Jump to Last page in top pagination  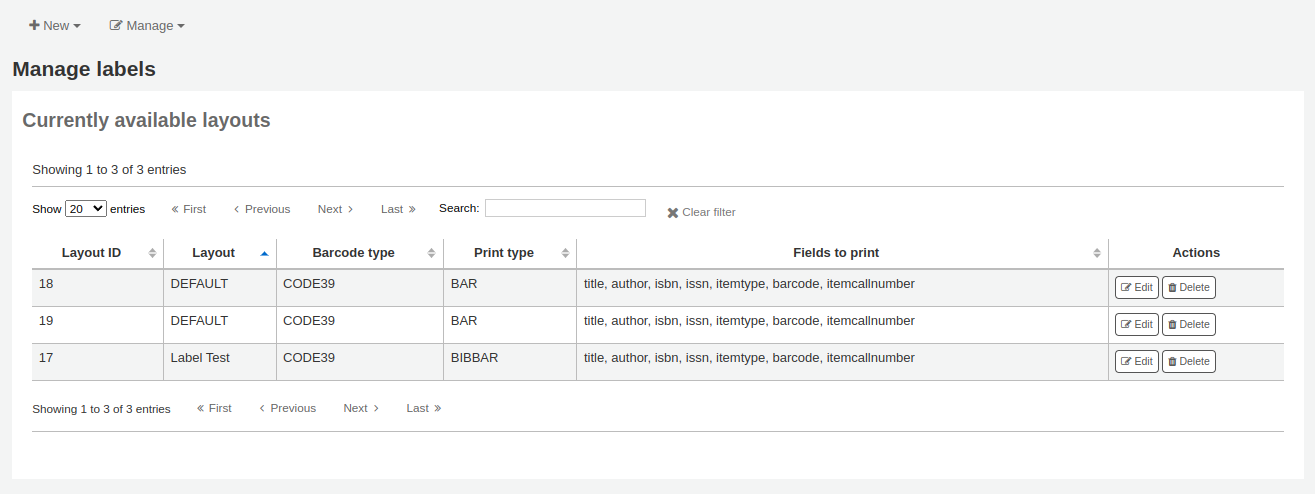click(398, 209)
